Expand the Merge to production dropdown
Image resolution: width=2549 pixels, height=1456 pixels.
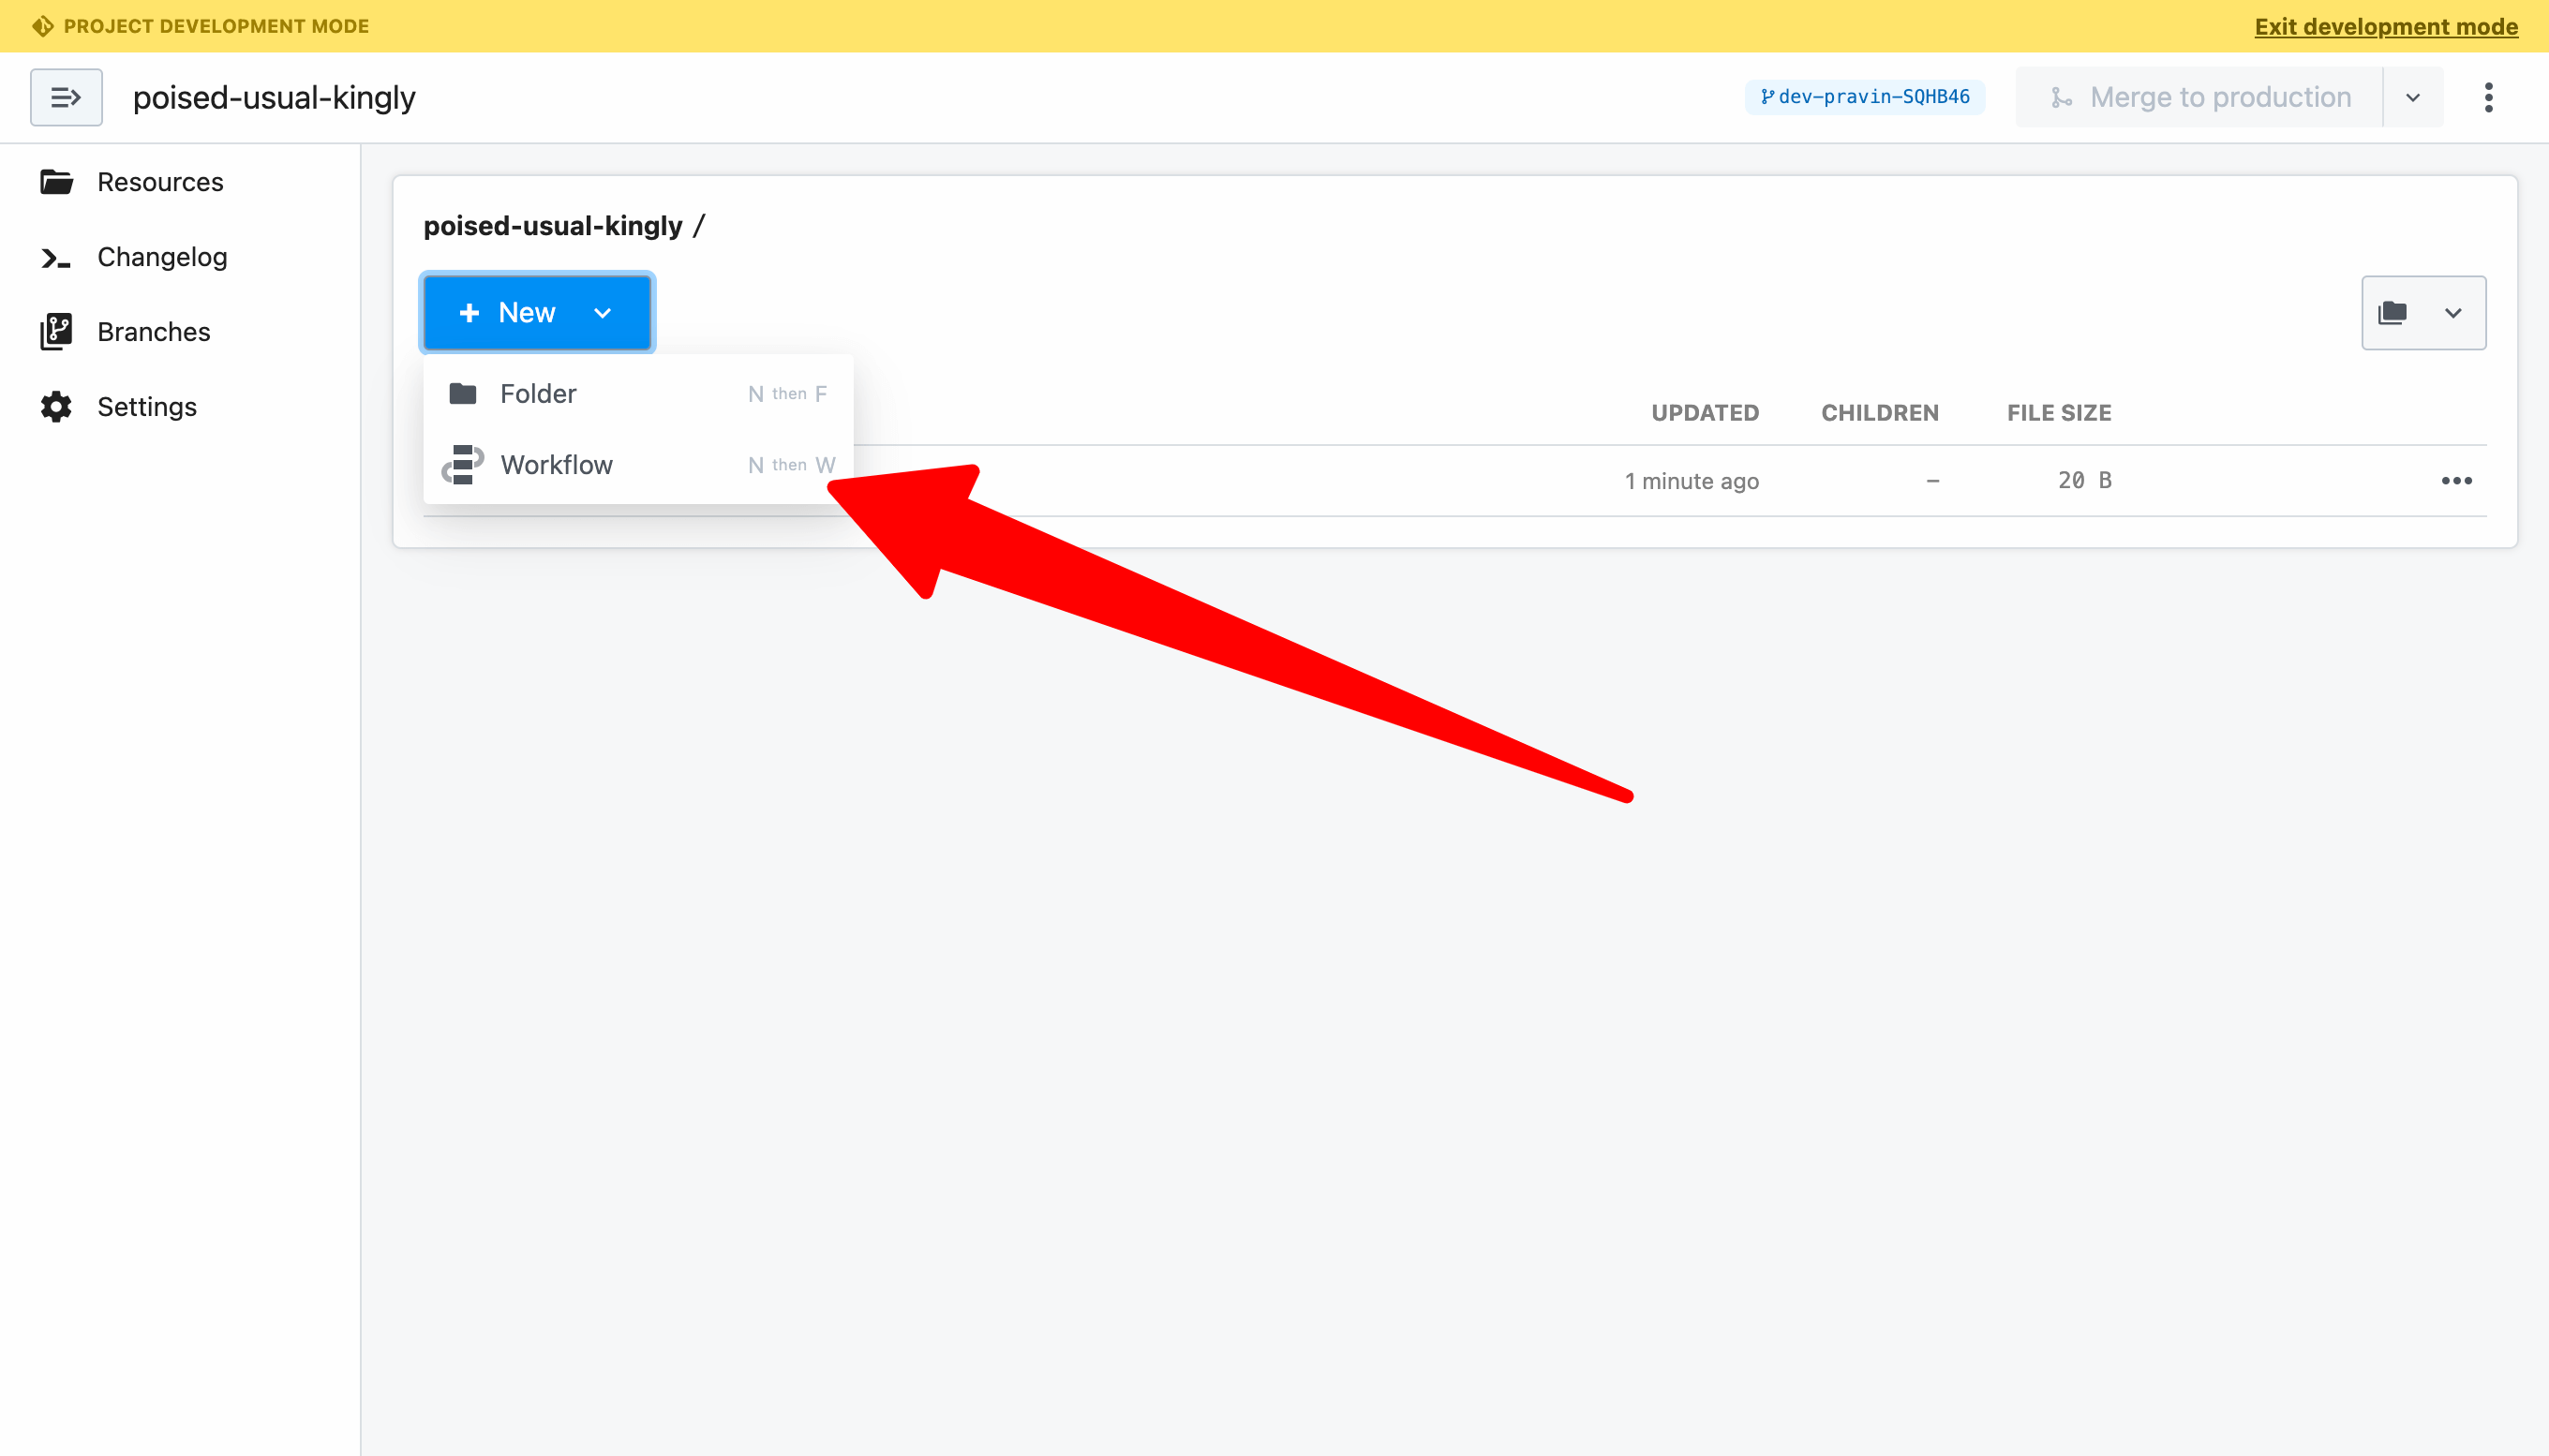[x=2412, y=97]
